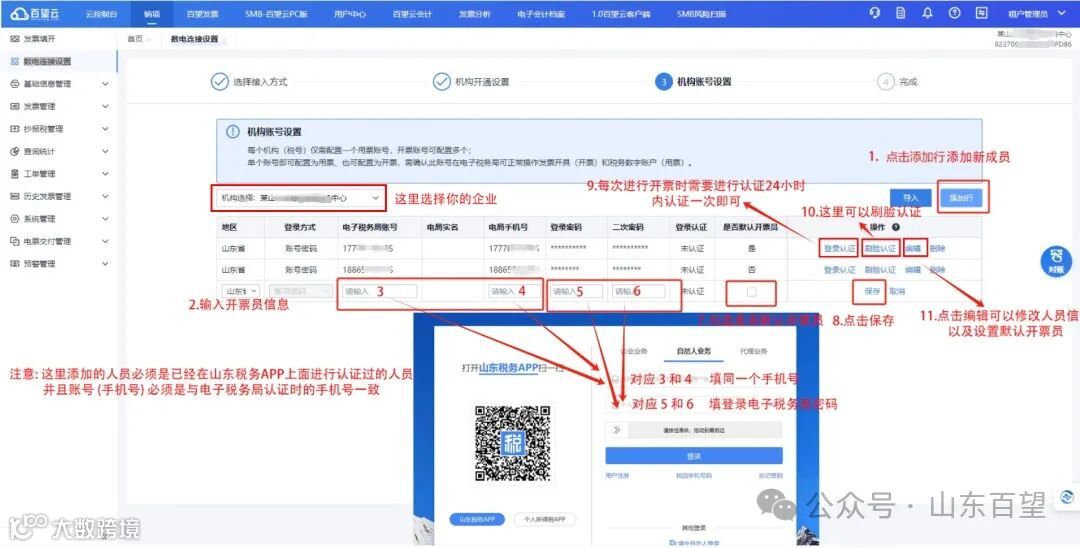Open the 百望云会计 top menu
Screen dimensions: 1080x548
pos(412,14)
